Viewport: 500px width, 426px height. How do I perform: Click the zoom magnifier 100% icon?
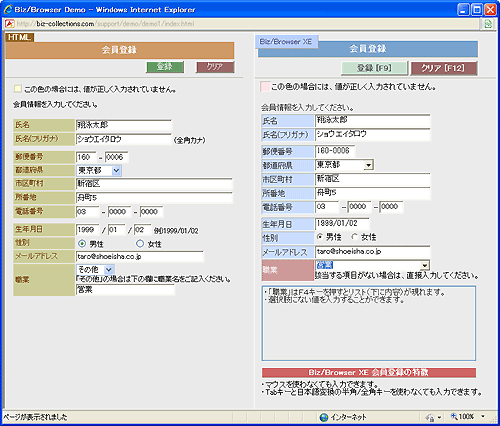coord(454,416)
